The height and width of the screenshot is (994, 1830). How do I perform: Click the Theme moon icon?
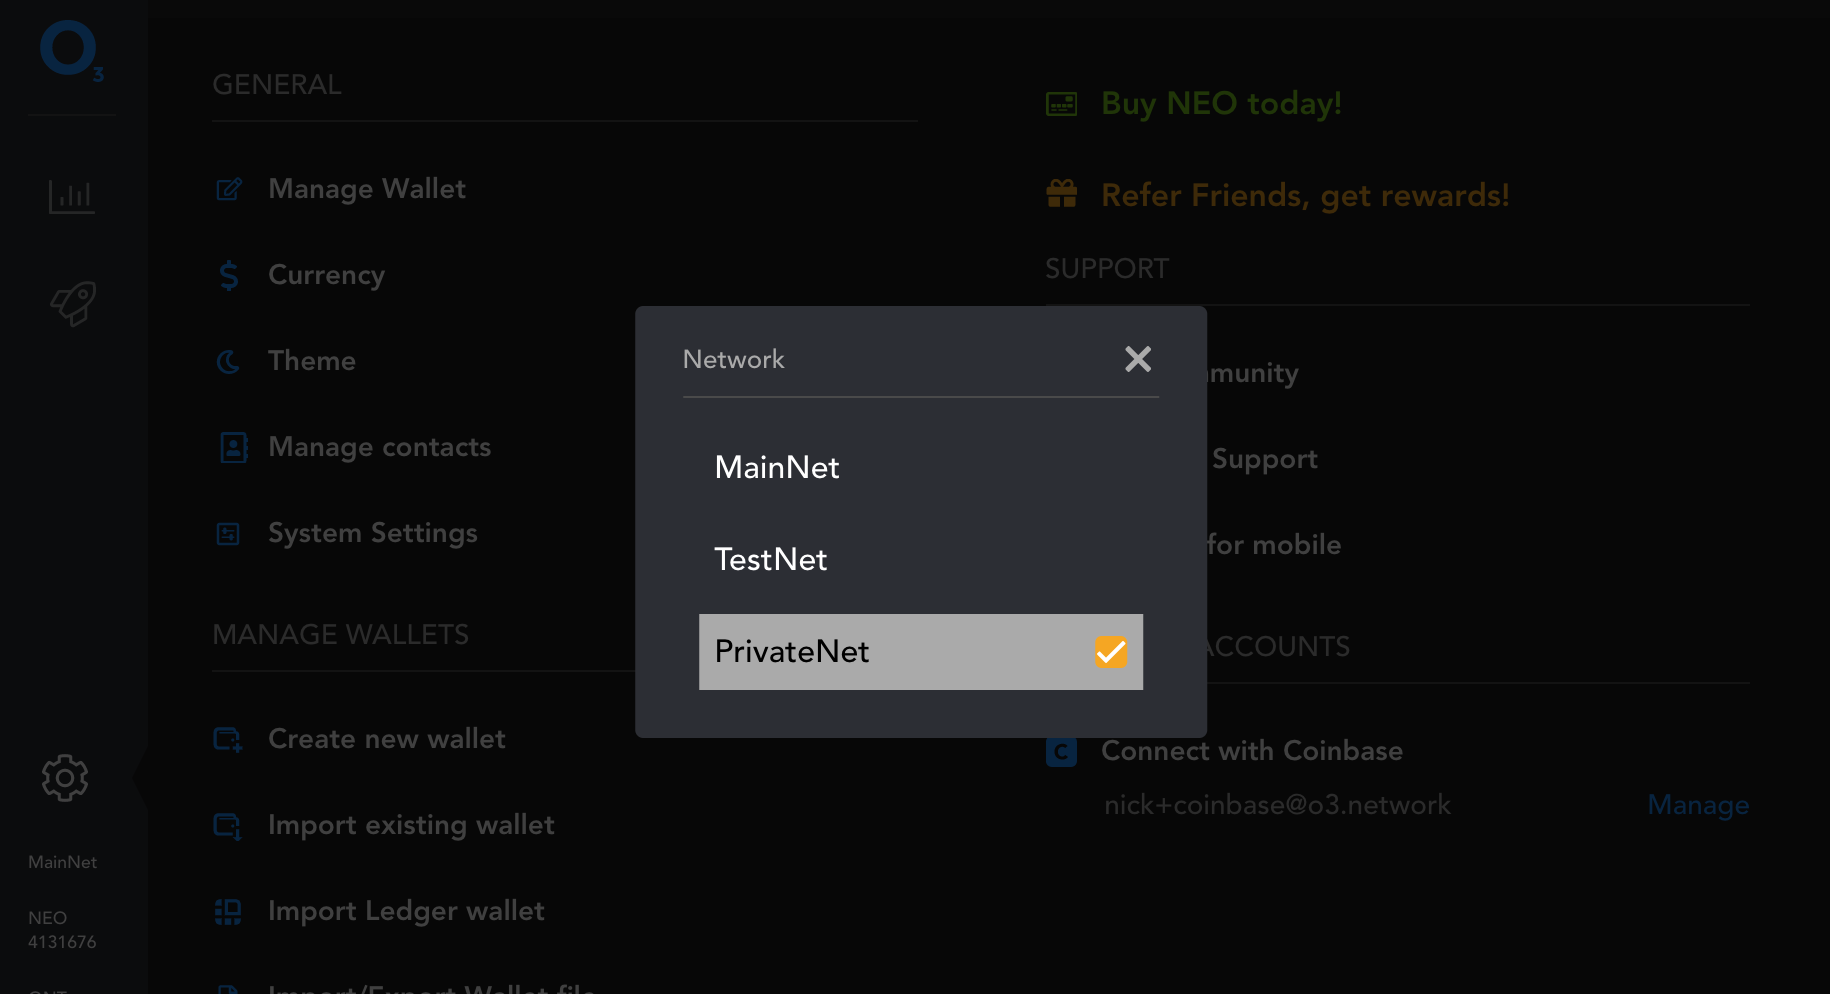[229, 361]
